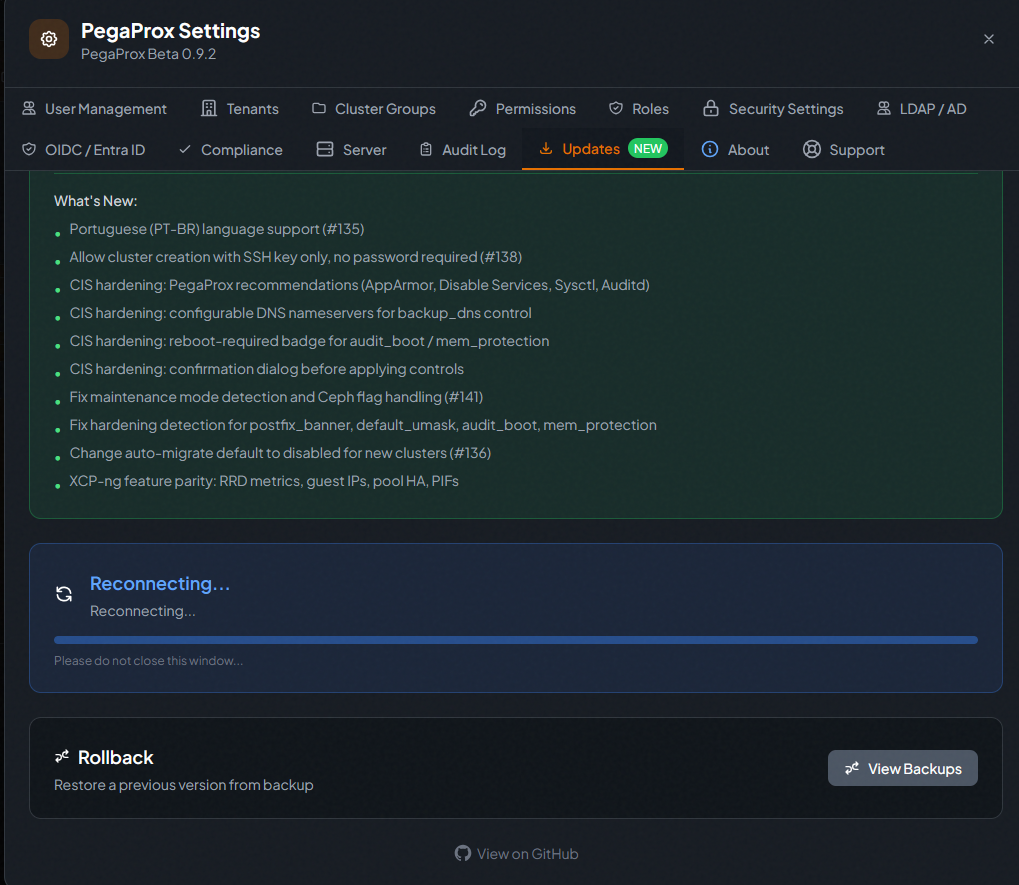Click the GitHub logo icon

(x=463, y=853)
